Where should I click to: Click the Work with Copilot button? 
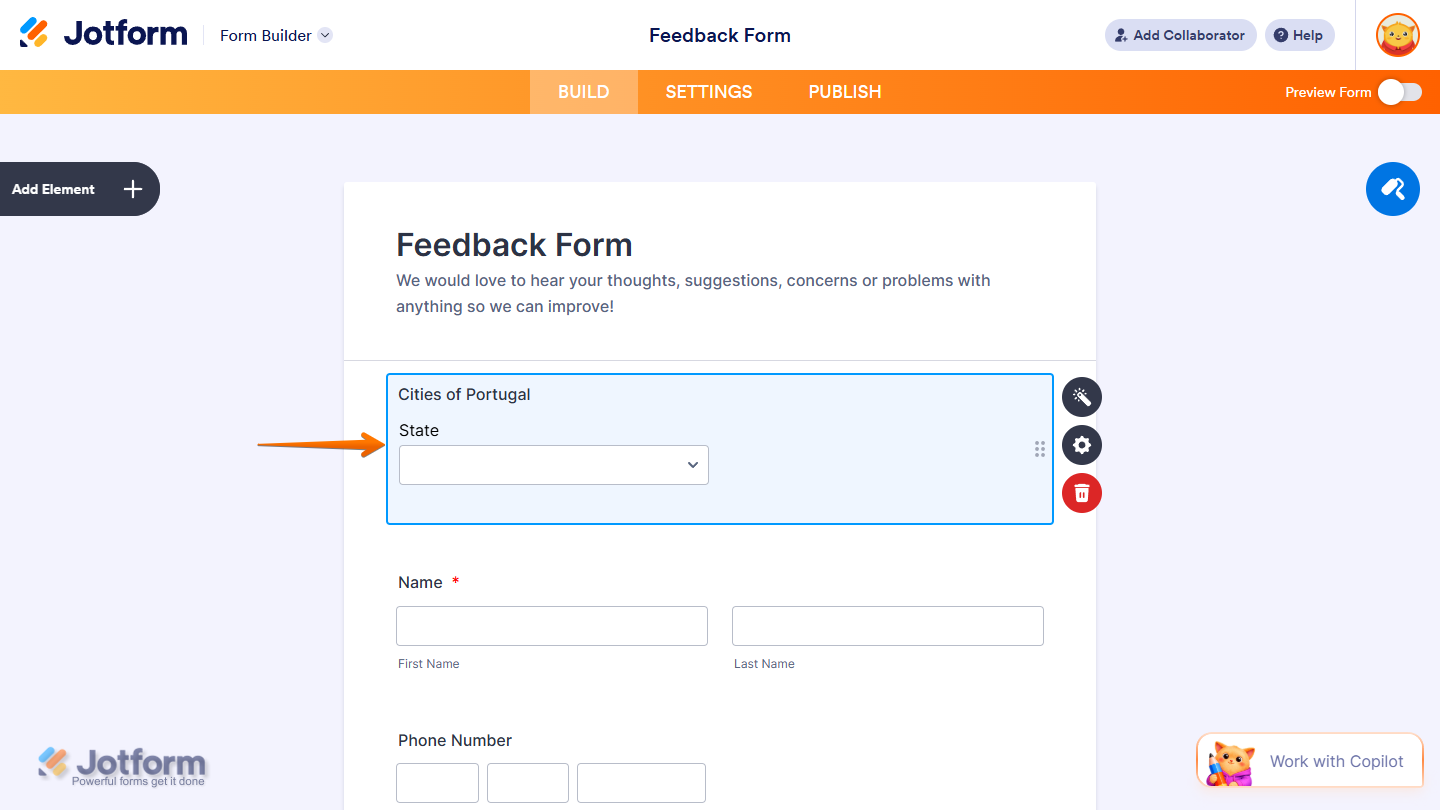(x=1336, y=760)
